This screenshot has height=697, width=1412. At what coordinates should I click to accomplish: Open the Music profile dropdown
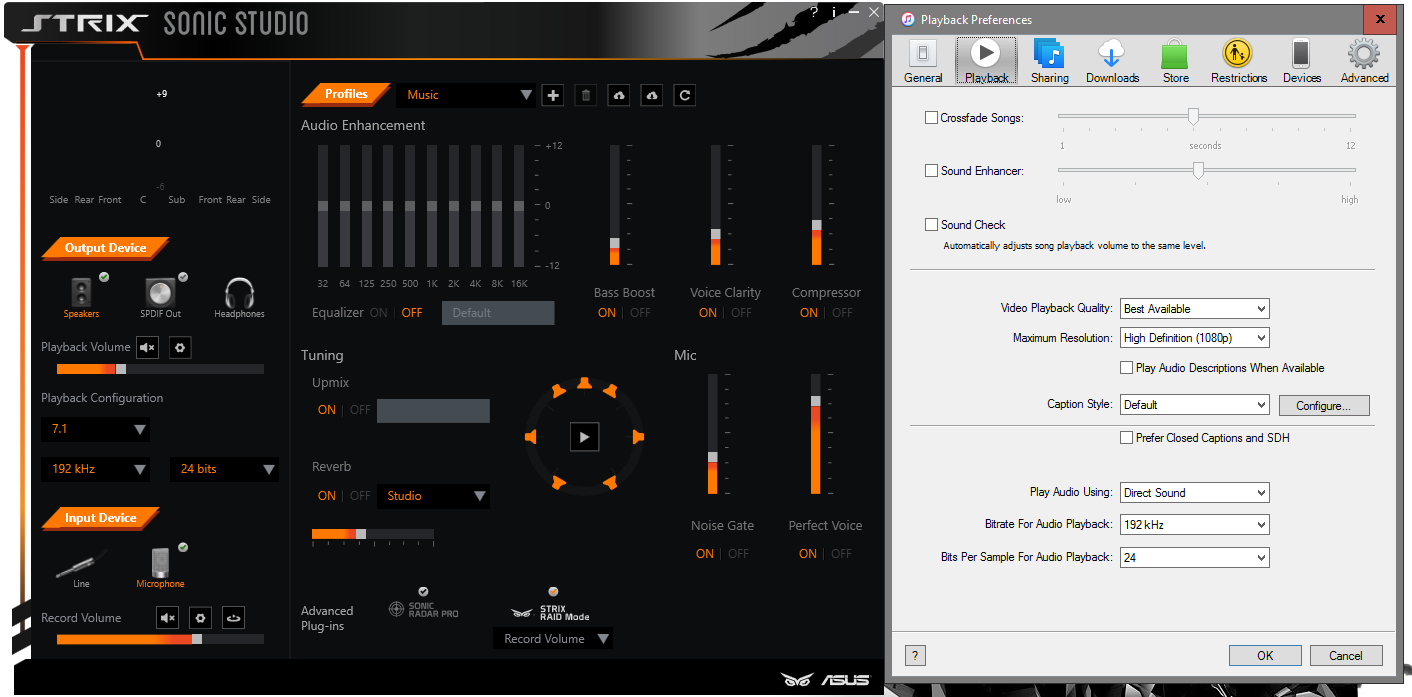466,95
